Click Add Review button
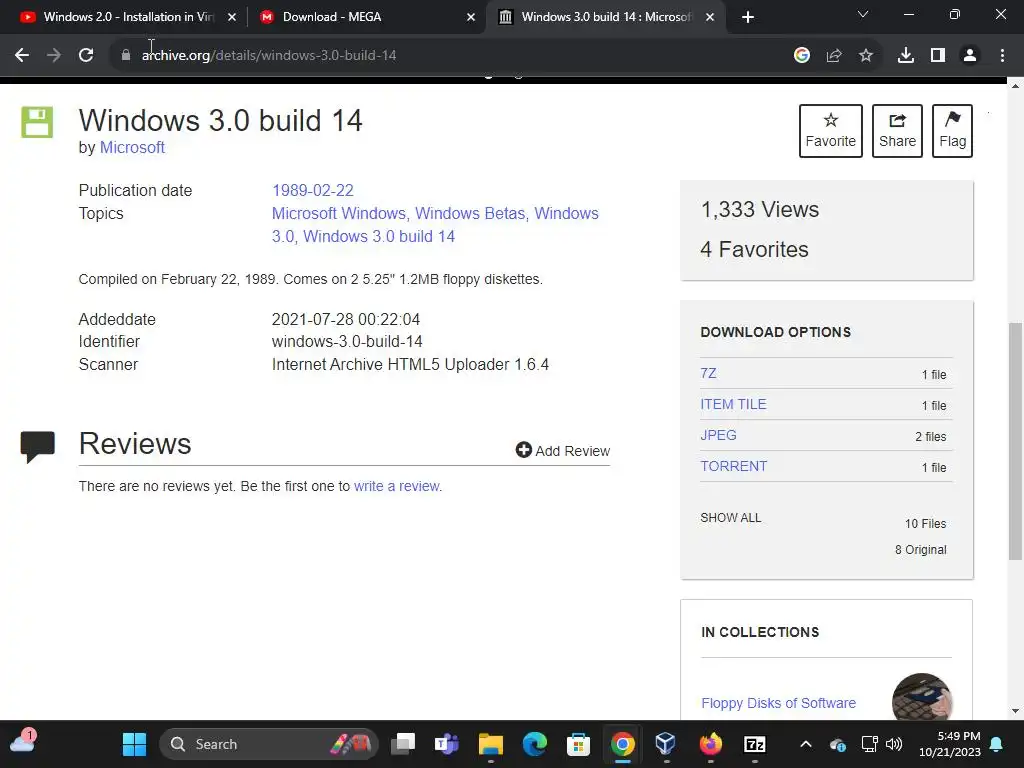The width and height of the screenshot is (1024, 768). tap(563, 451)
